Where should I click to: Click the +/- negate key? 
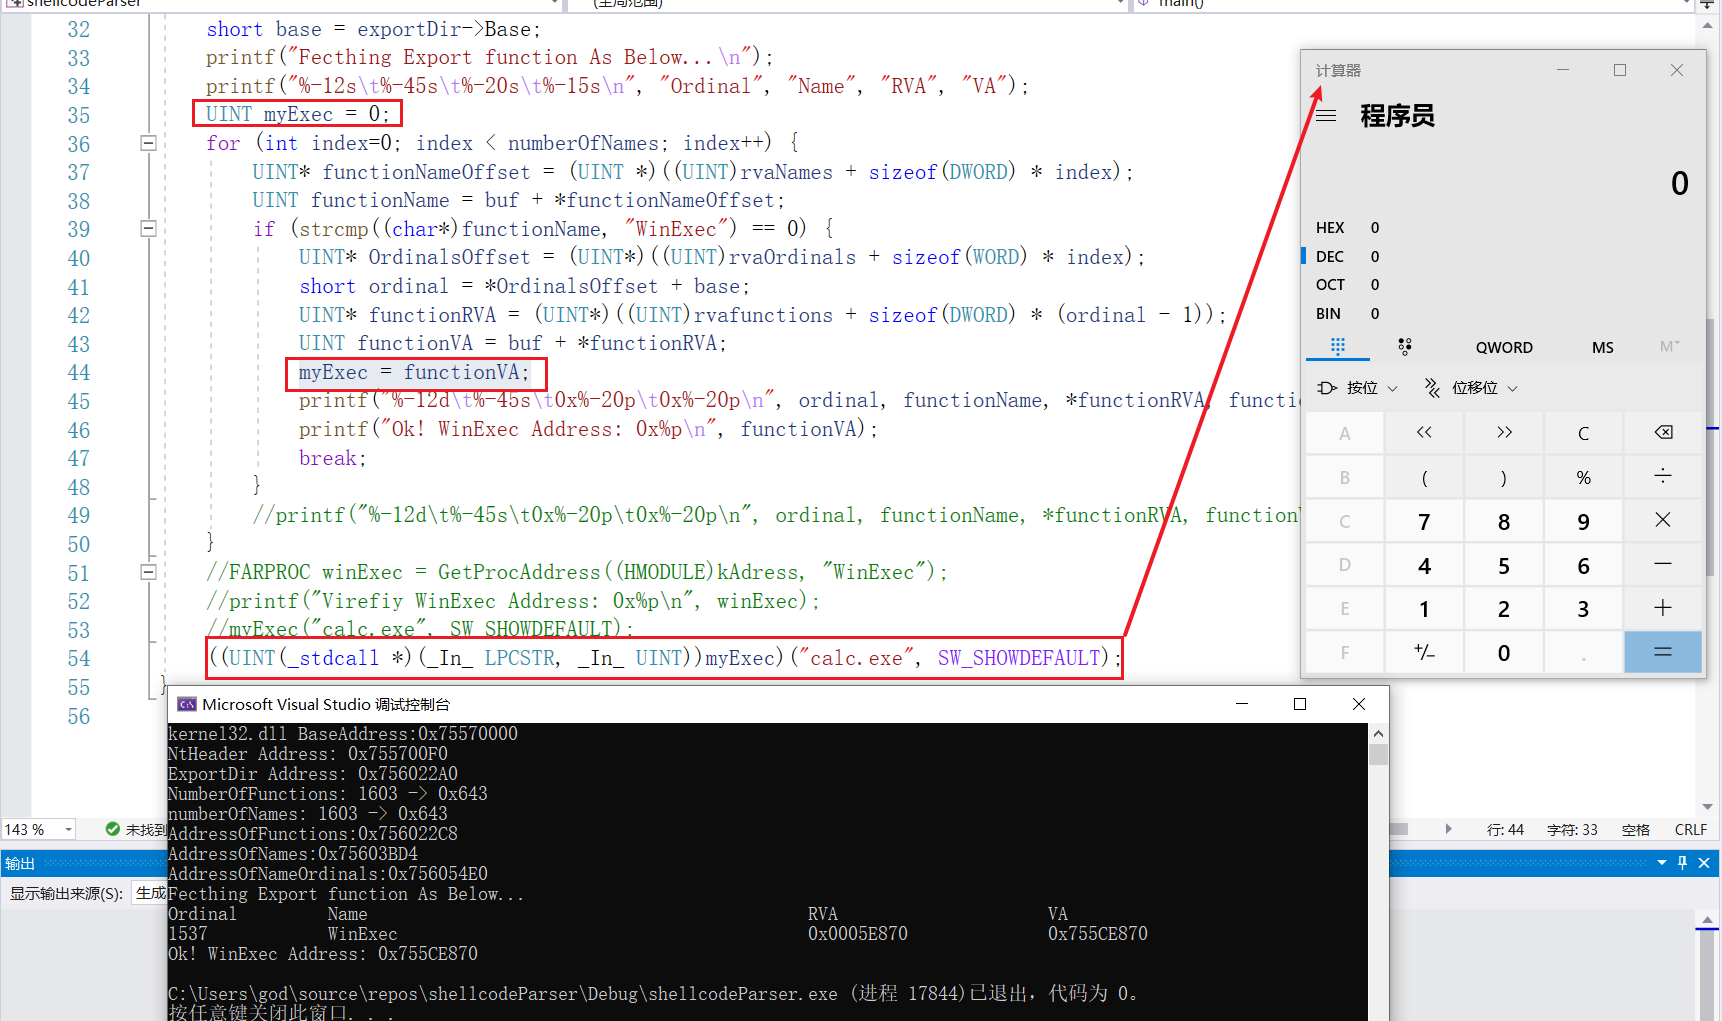point(1424,652)
